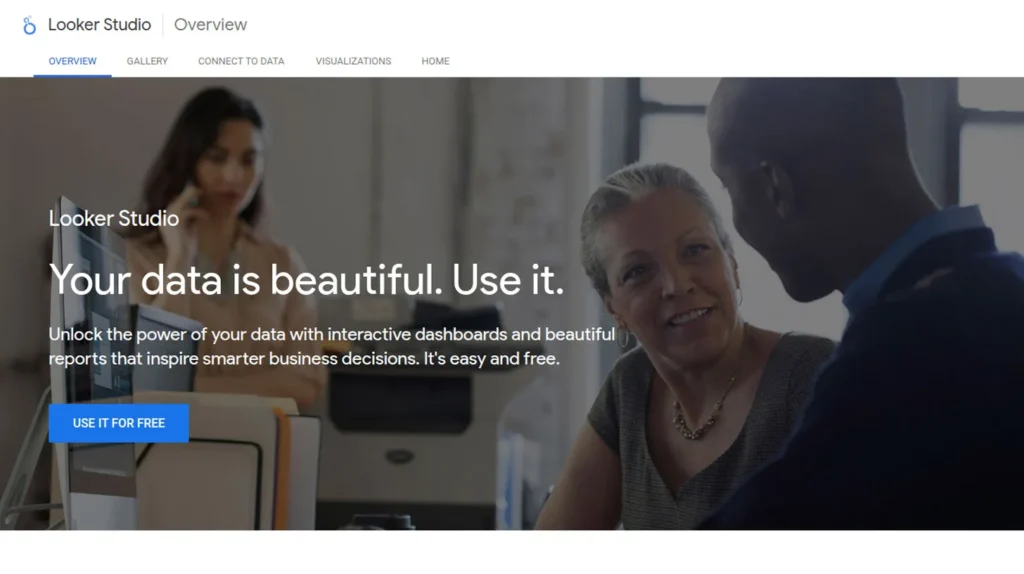Viewport: 1024px width, 574px height.
Task: Select the OVERVIEW tab
Action: (x=72, y=61)
